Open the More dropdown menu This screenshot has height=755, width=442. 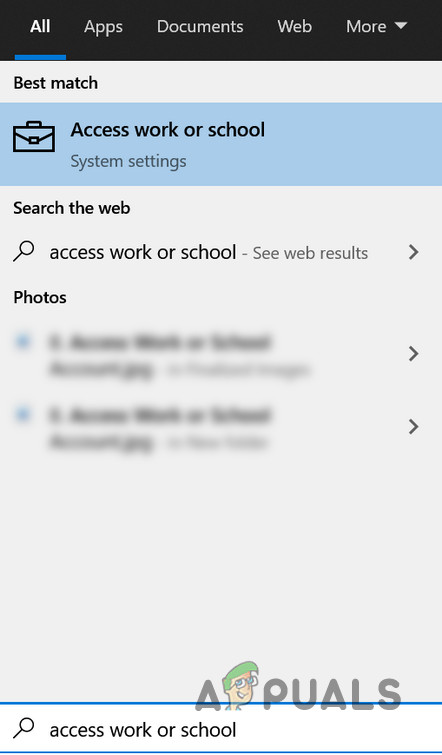(377, 27)
